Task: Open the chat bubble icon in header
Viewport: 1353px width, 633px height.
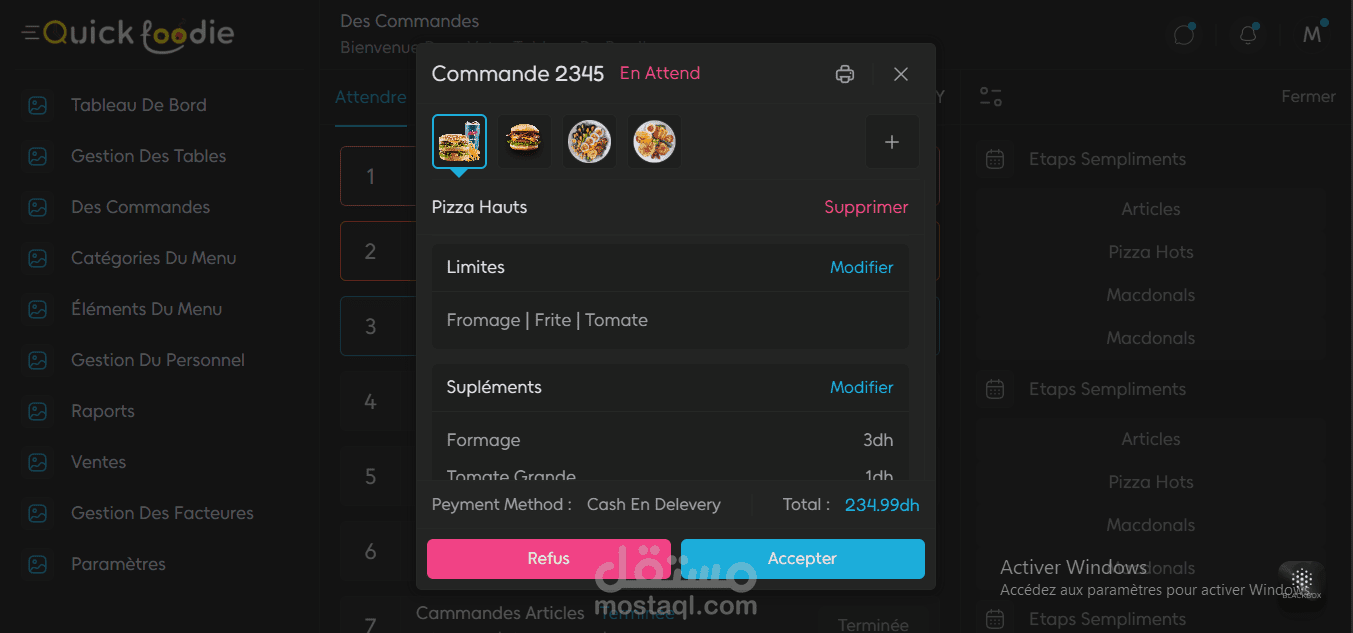Action: coord(1184,35)
